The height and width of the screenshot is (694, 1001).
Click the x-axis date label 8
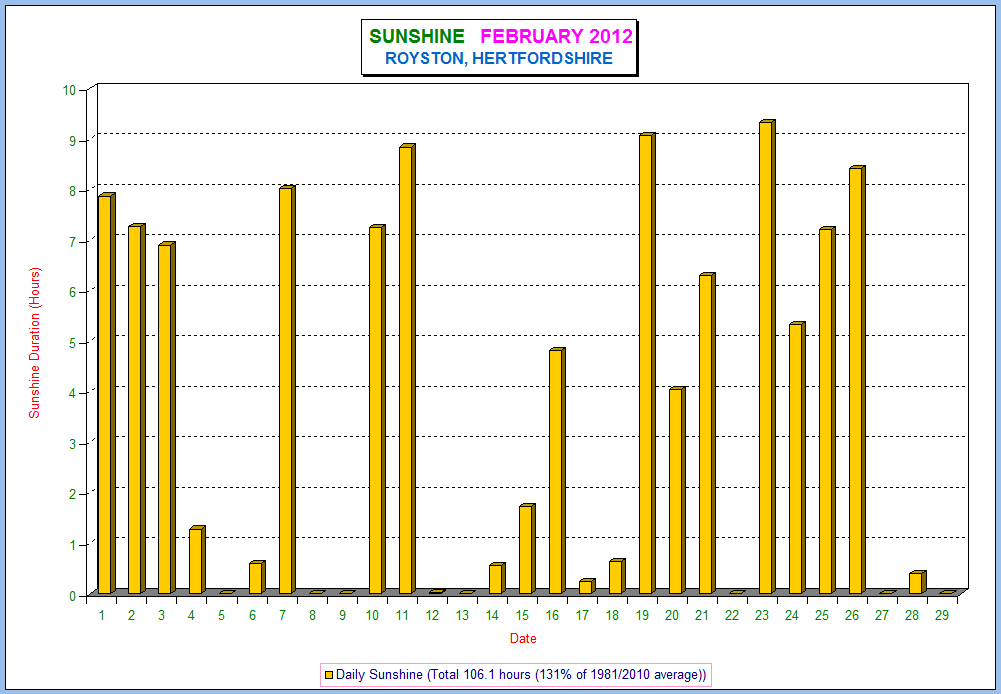(312, 615)
